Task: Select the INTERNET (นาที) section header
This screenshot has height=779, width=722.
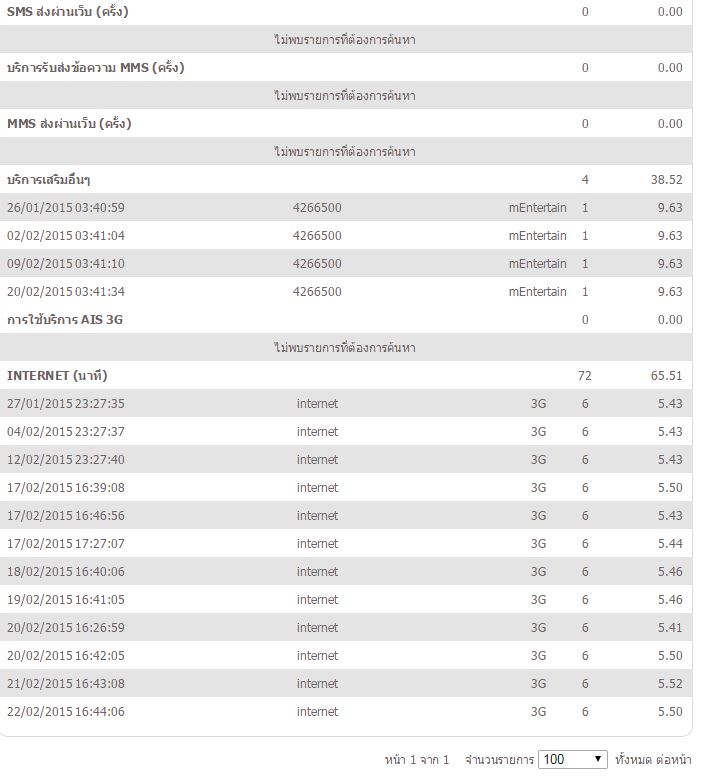Action: [x=346, y=375]
